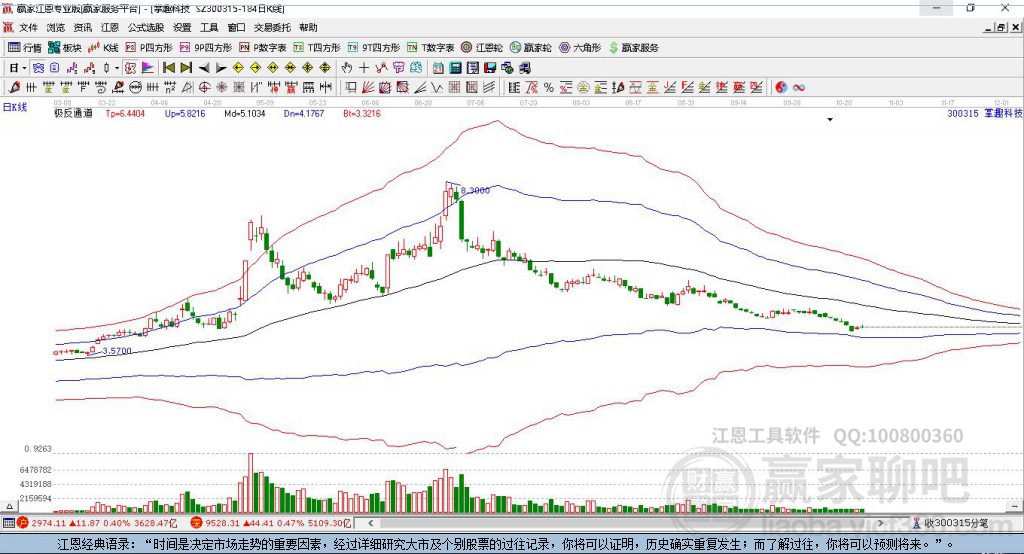Open the 板块 sector view
Image resolution: width=1024 pixels, height=554 pixels.
coord(64,48)
